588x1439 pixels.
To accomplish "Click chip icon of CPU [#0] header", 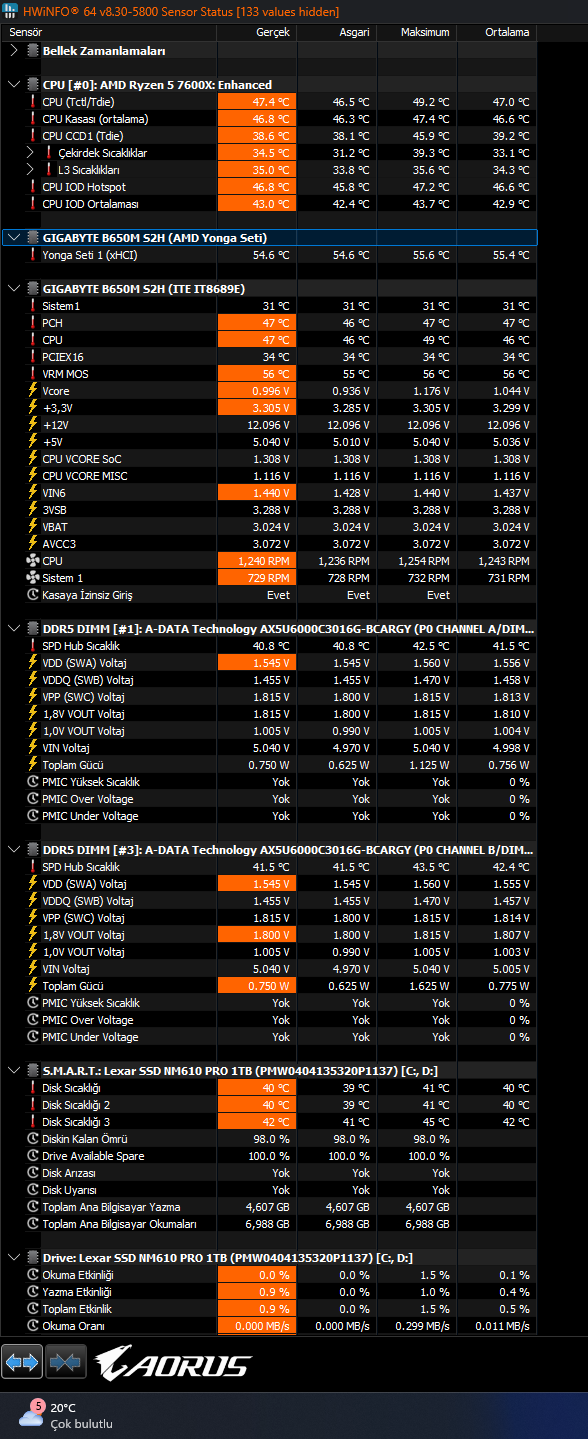I will click(32, 85).
